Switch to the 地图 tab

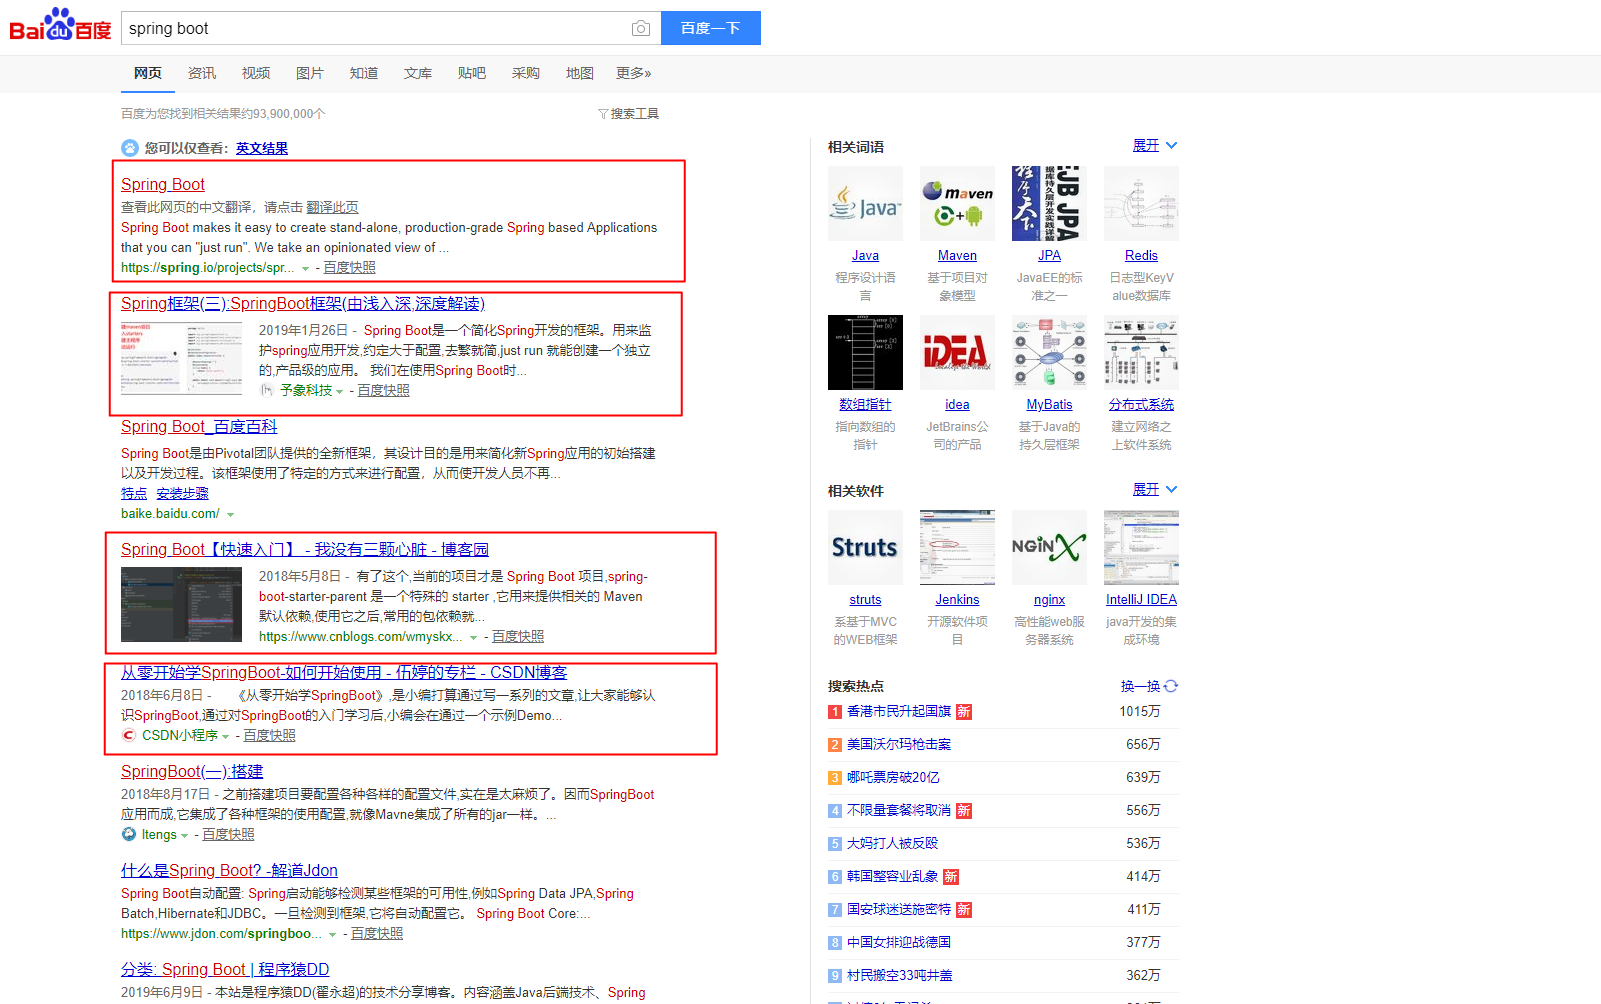(x=580, y=73)
